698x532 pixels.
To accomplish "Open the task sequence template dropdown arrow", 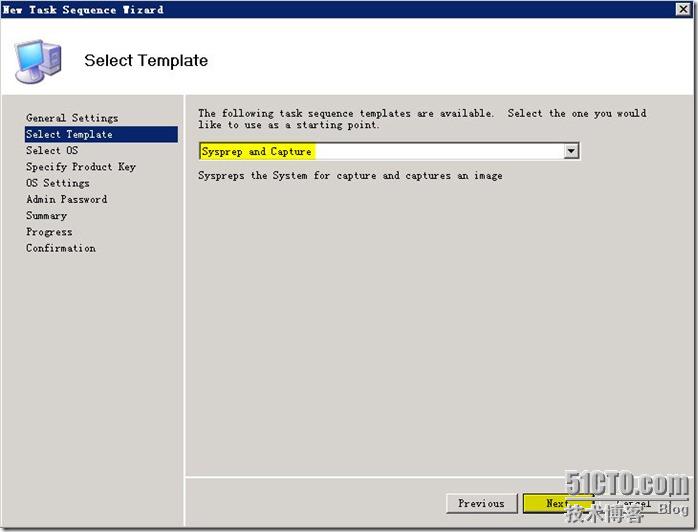I will click(571, 151).
